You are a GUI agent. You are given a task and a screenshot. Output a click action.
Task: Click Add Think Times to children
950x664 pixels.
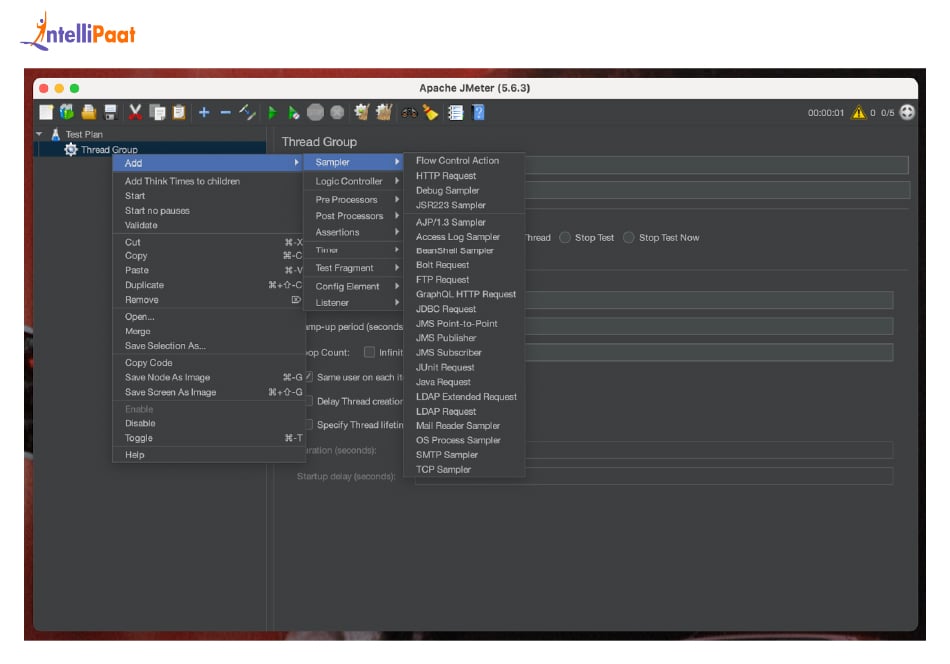(207, 181)
